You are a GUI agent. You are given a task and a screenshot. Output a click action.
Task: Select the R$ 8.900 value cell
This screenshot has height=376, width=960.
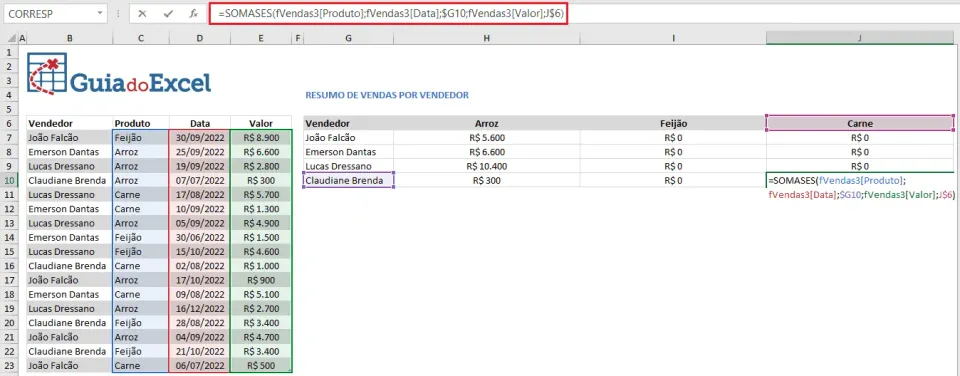(x=261, y=138)
